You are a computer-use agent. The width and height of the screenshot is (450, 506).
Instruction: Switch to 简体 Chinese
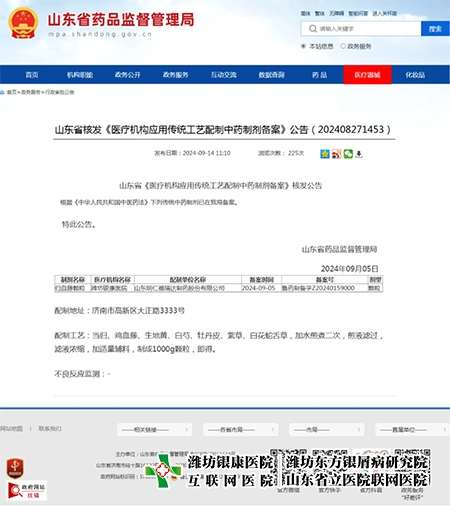tap(306, 13)
